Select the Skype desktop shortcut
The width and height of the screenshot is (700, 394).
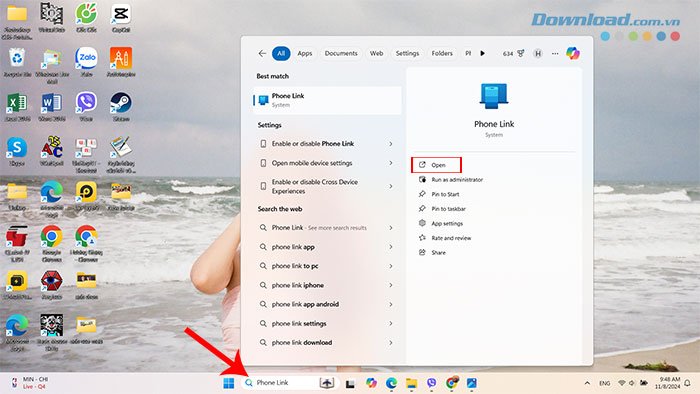(17, 152)
